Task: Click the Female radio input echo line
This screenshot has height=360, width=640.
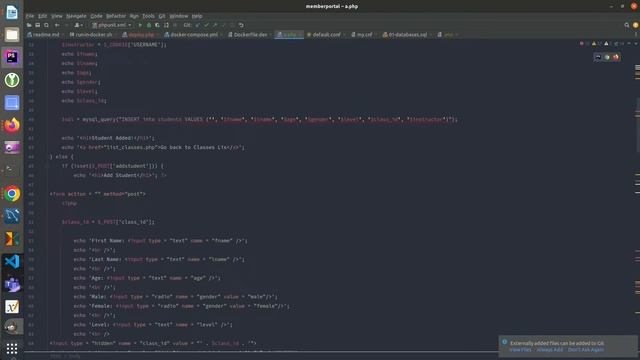Action: click(181, 306)
